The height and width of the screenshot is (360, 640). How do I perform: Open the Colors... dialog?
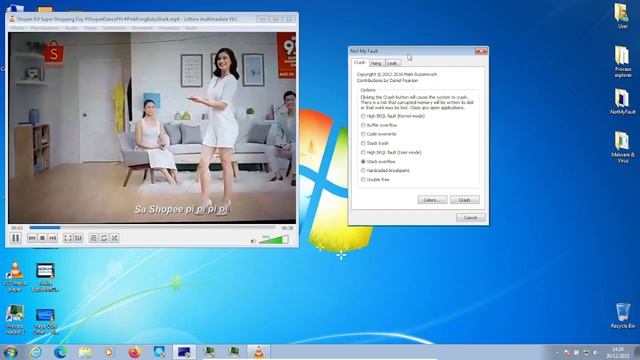click(432, 200)
